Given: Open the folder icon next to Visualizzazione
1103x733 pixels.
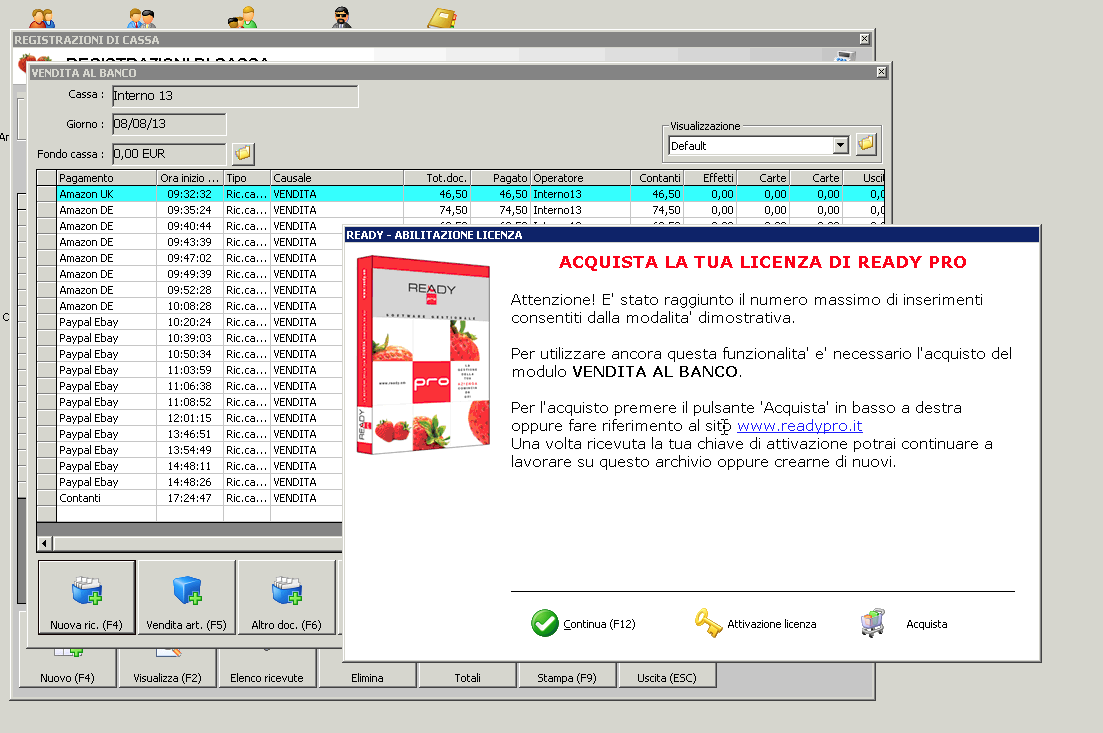Looking at the screenshot, I should pyautogui.click(x=867, y=144).
